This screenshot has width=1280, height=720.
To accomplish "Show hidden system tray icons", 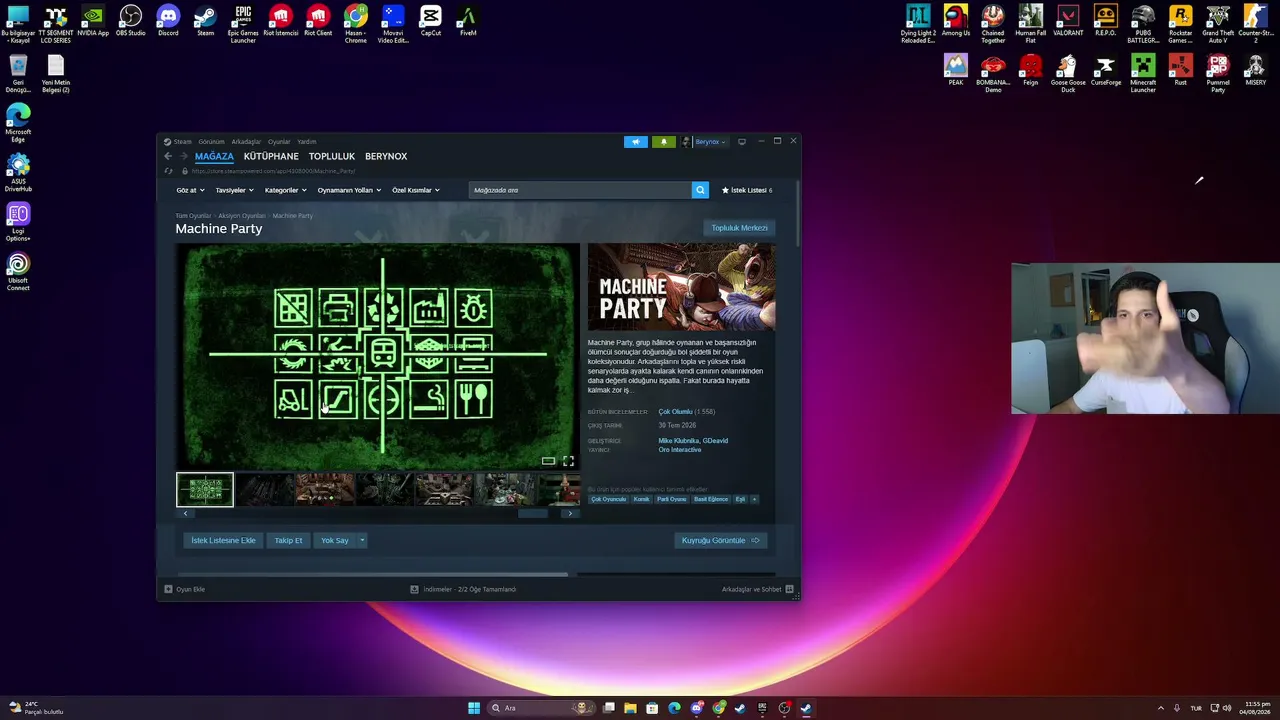I will click(x=1161, y=708).
